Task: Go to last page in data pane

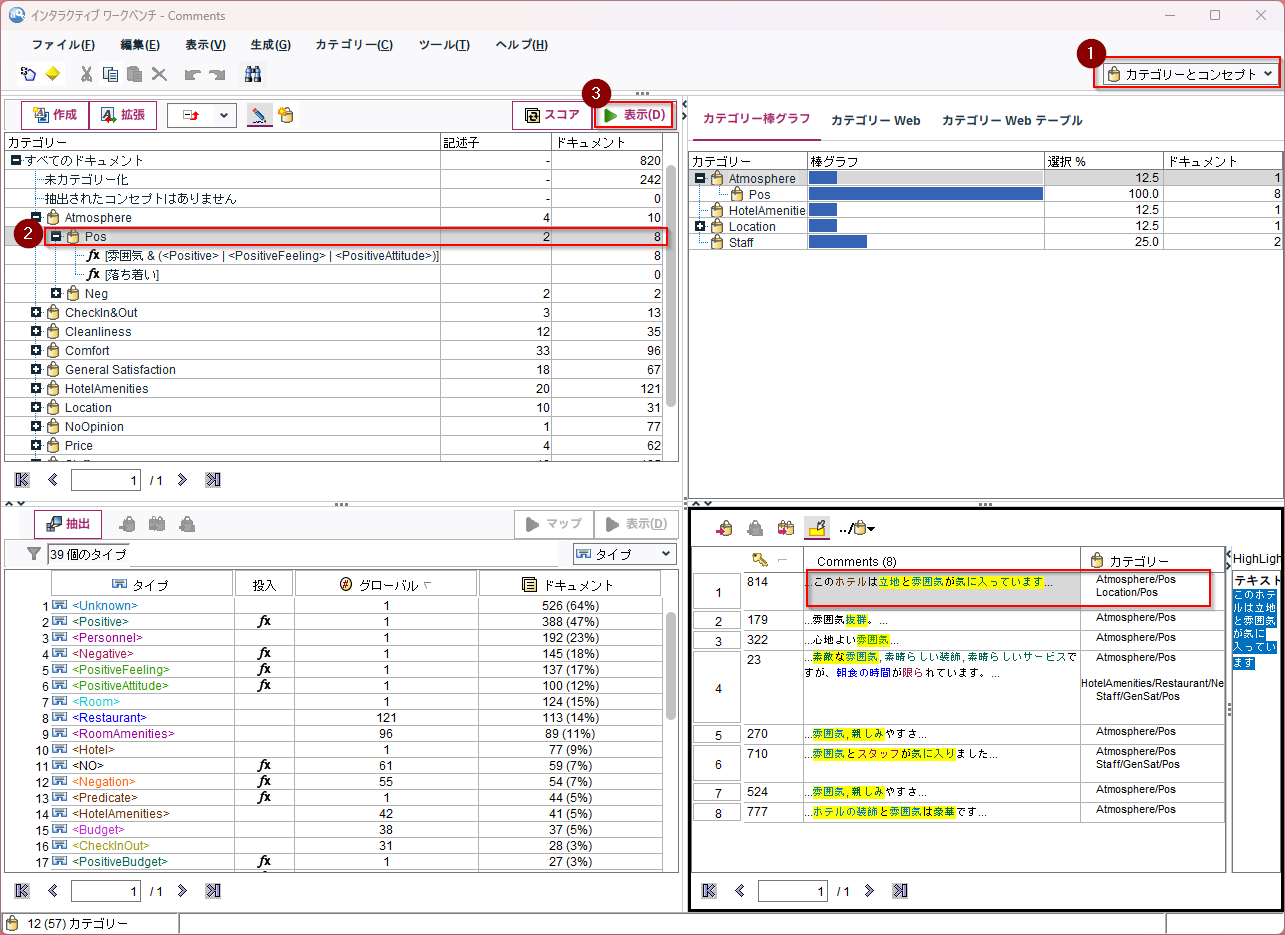Action: pos(900,890)
